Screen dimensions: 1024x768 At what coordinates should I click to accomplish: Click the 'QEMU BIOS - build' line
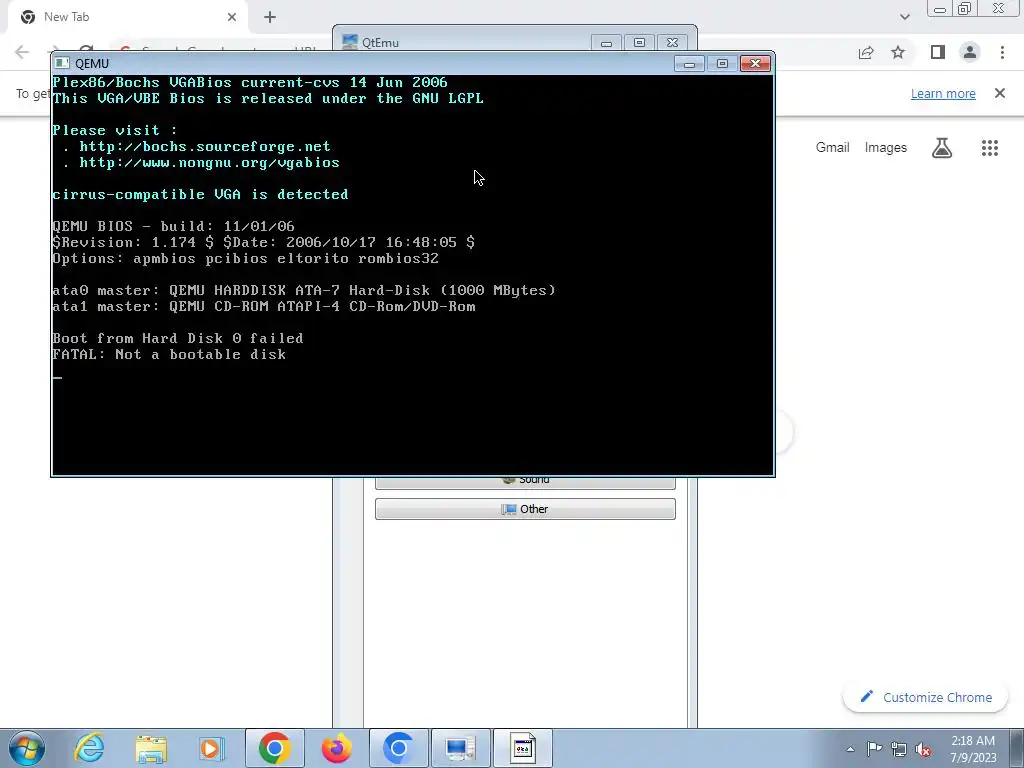(173, 226)
